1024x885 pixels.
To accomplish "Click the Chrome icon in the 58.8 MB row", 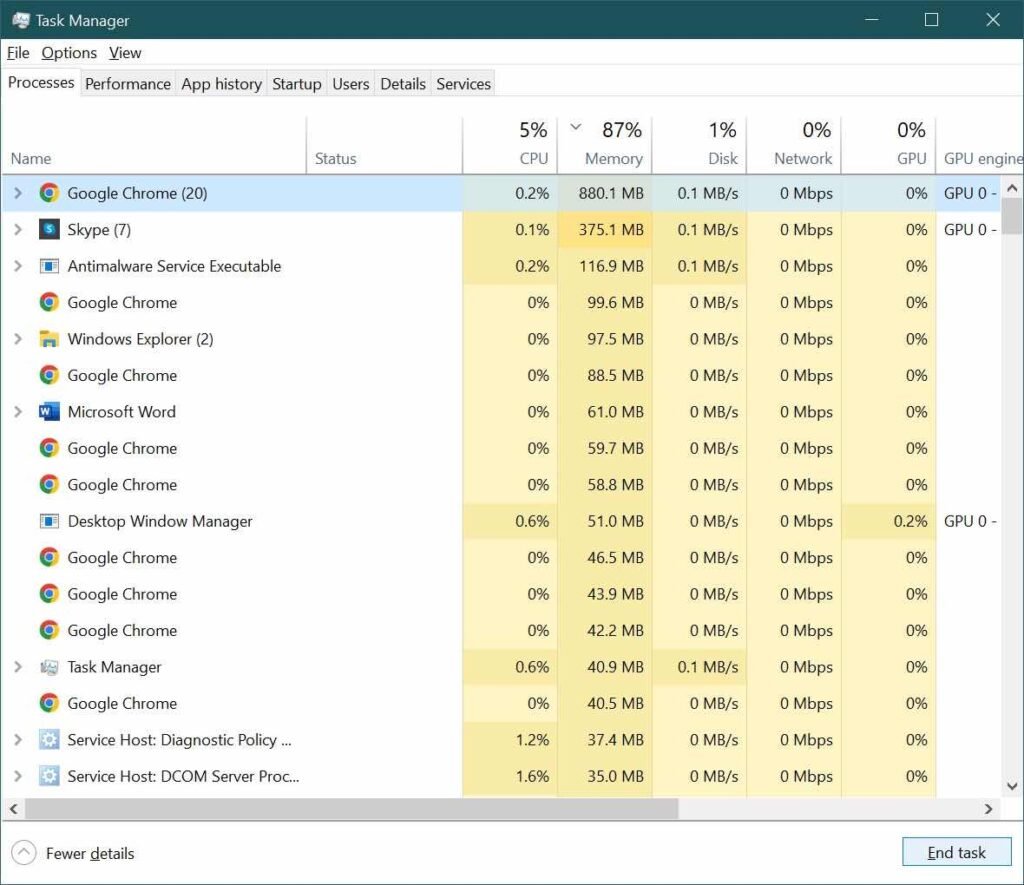I will pos(49,484).
